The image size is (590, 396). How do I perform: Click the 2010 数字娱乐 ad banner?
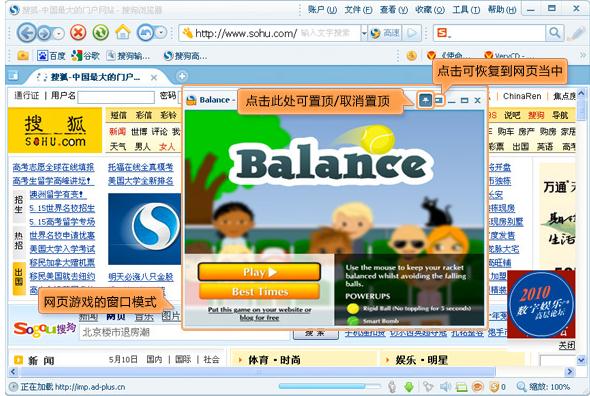541,304
